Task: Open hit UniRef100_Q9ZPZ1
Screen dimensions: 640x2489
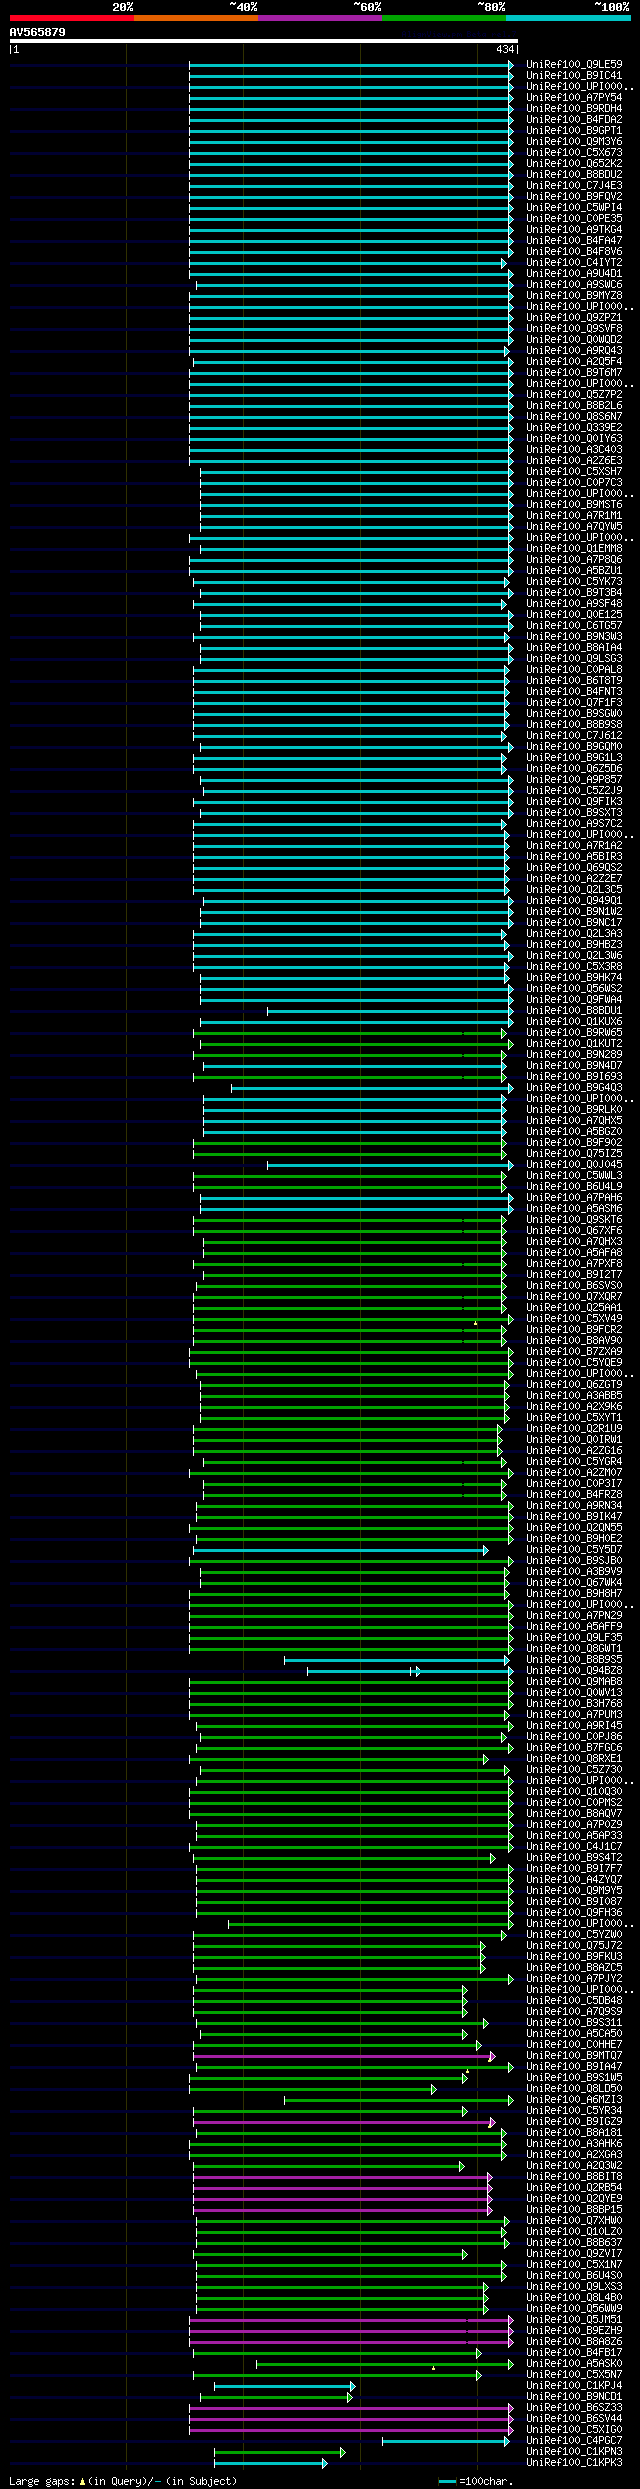Action: click(x=574, y=317)
